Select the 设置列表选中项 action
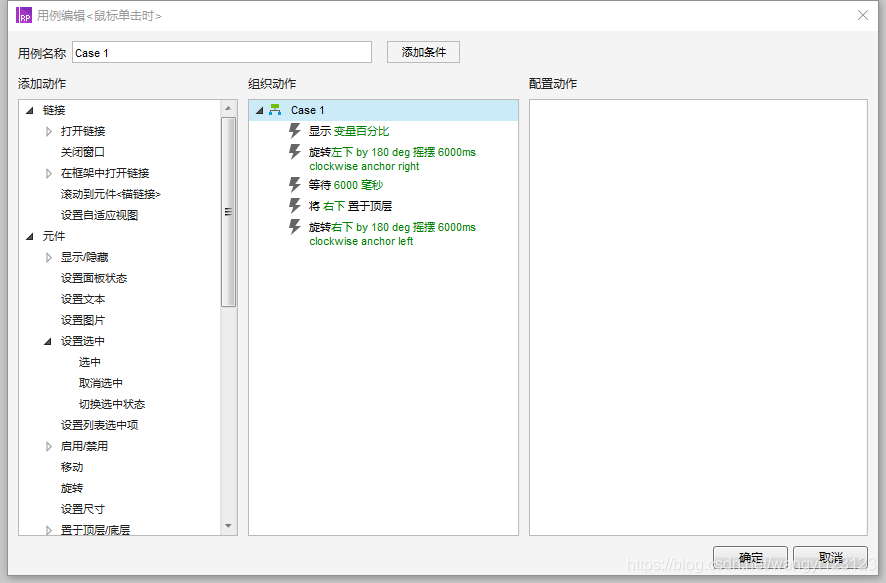Viewport: 886px width, 583px height. pyautogui.click(x=99, y=425)
